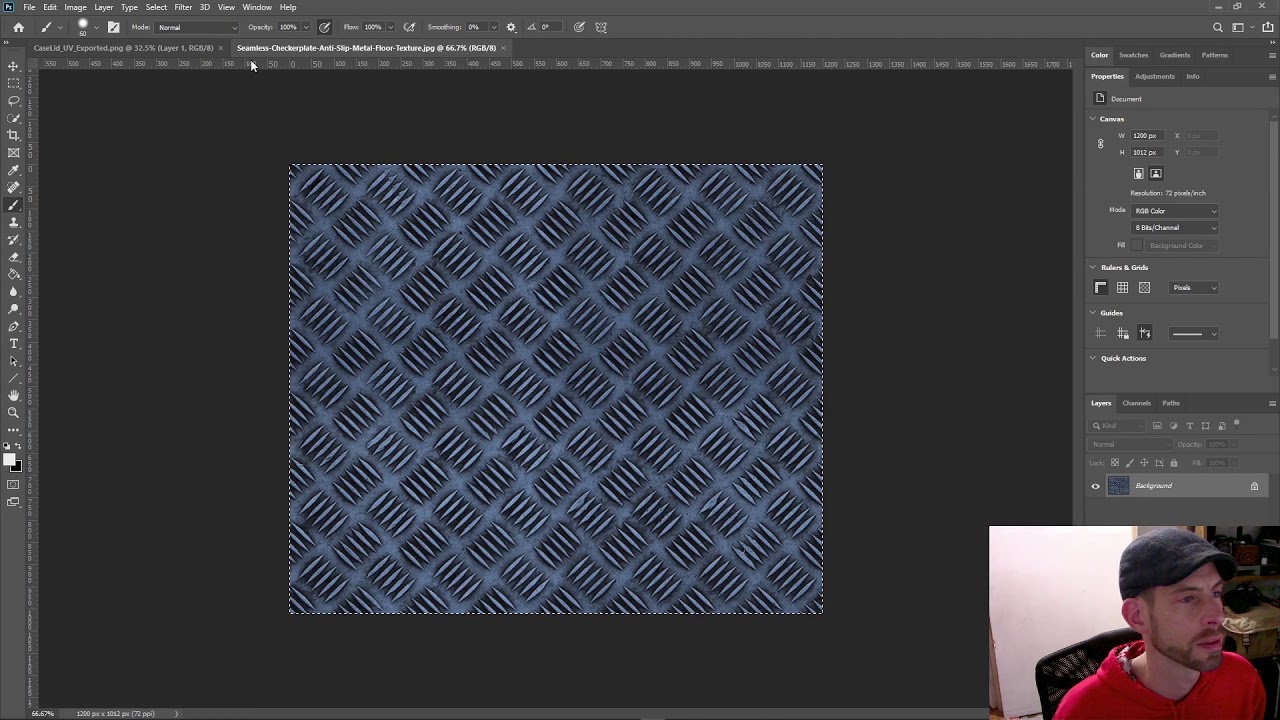Select the Dodge tool

point(13,309)
